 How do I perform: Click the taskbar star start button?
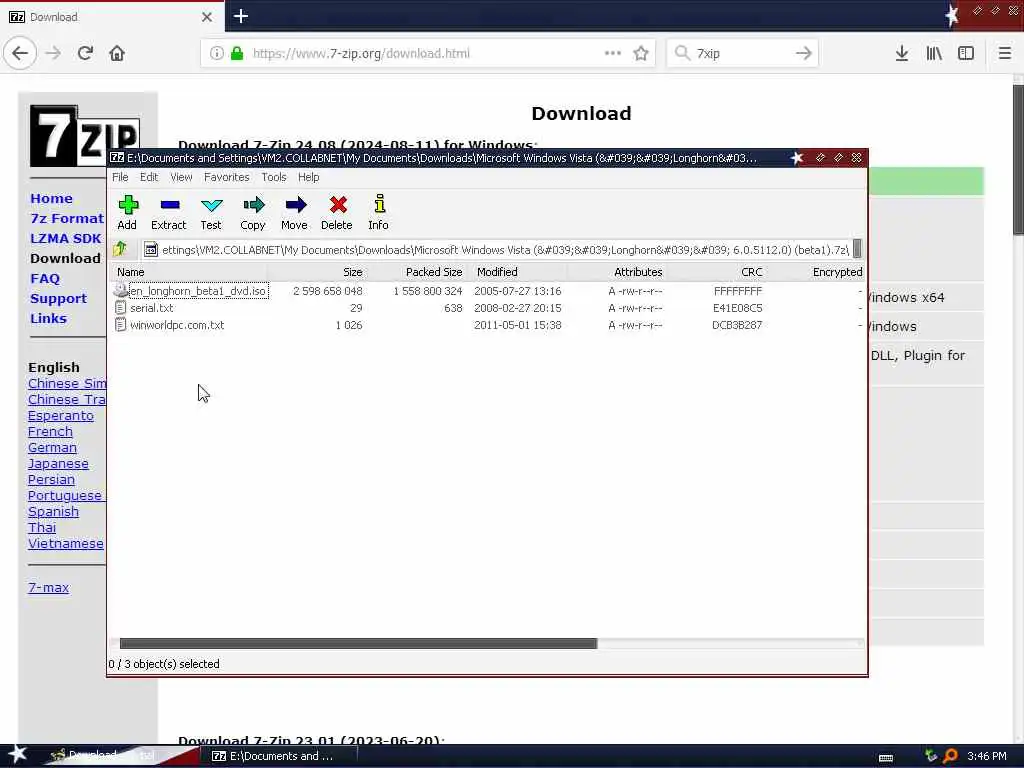coord(18,754)
